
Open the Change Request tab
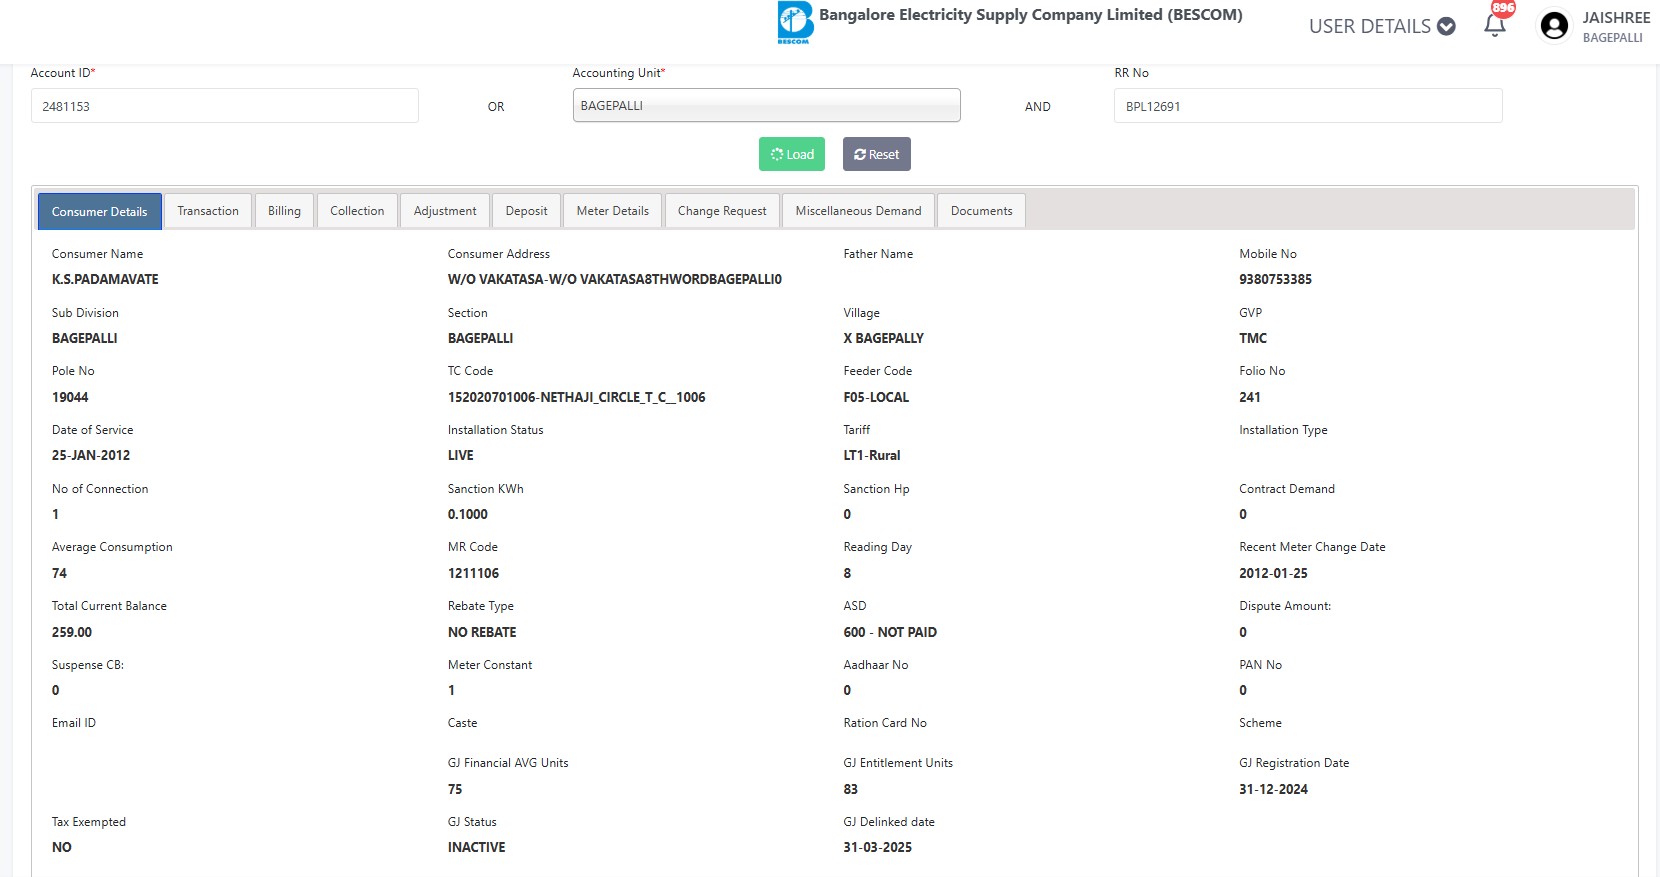722,211
